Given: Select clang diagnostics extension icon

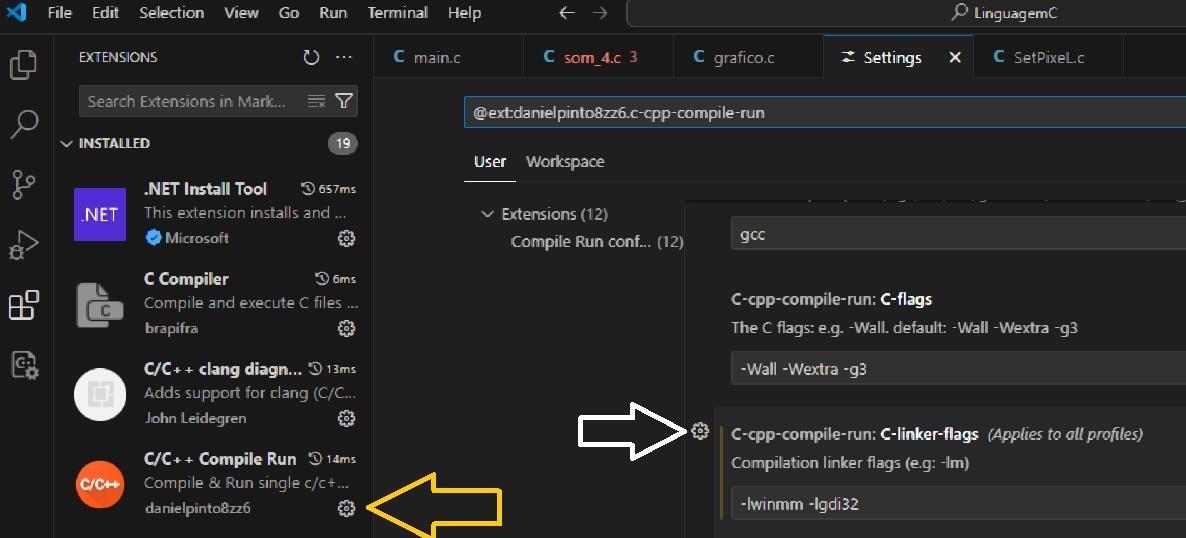Looking at the screenshot, I should tap(100, 394).
